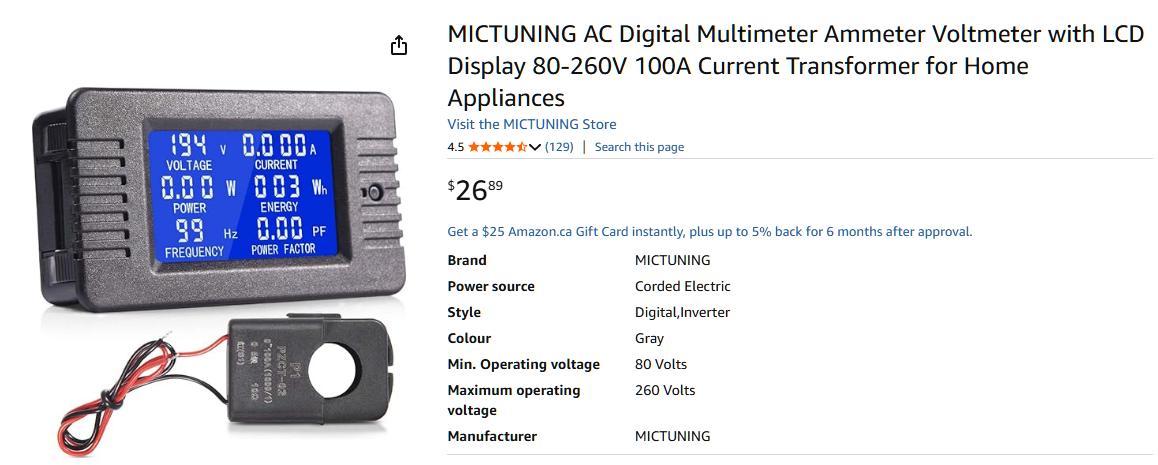Open the 129 customer reviews link
Image resolution: width=1158 pixels, height=465 pixels.
[x=559, y=147]
